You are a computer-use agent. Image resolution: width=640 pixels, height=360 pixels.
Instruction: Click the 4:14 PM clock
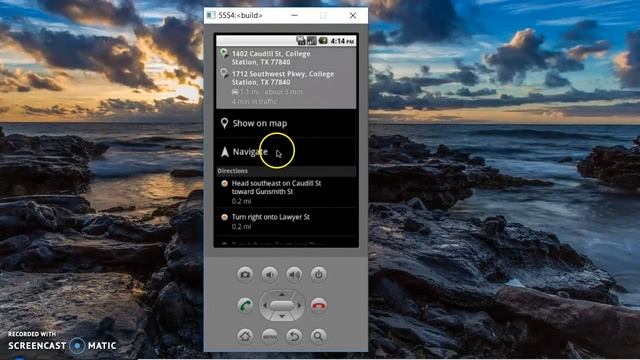342,41
